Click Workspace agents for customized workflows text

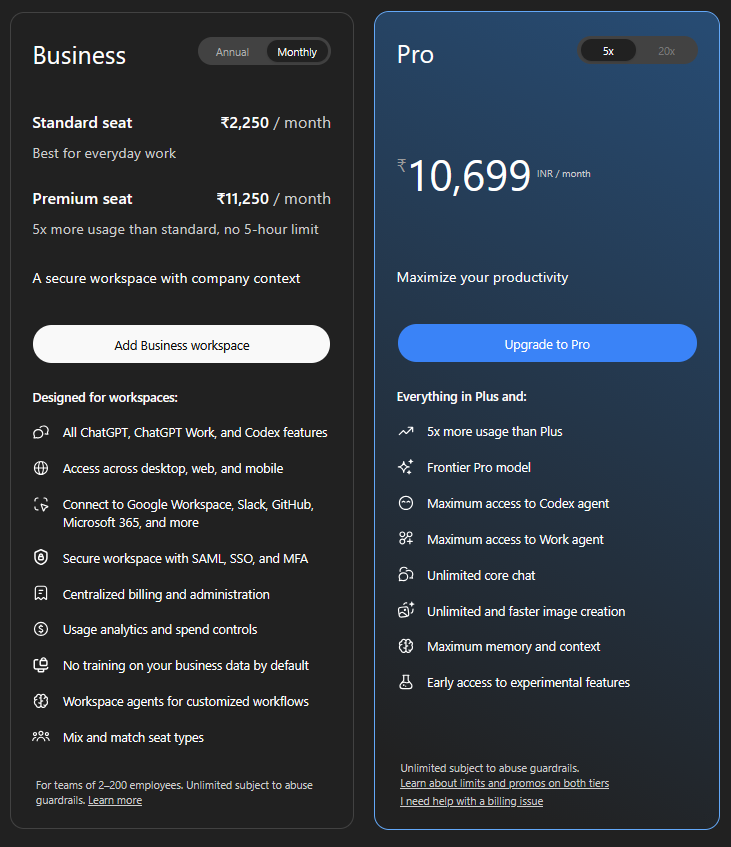pos(186,702)
